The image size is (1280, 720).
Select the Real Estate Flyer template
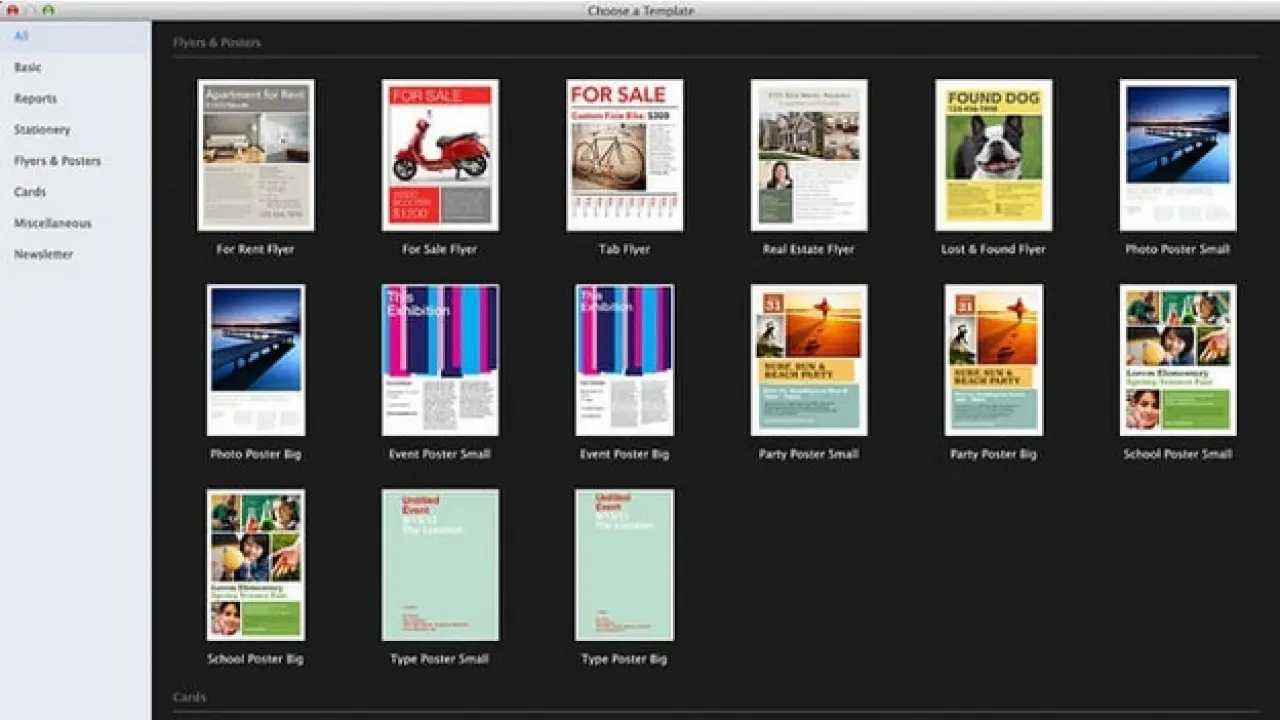(x=809, y=155)
